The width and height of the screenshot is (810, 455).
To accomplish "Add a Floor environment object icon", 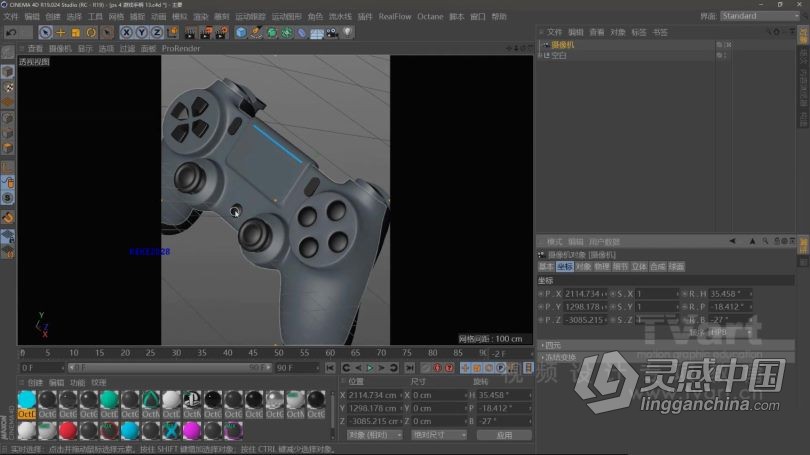I will (x=317, y=33).
